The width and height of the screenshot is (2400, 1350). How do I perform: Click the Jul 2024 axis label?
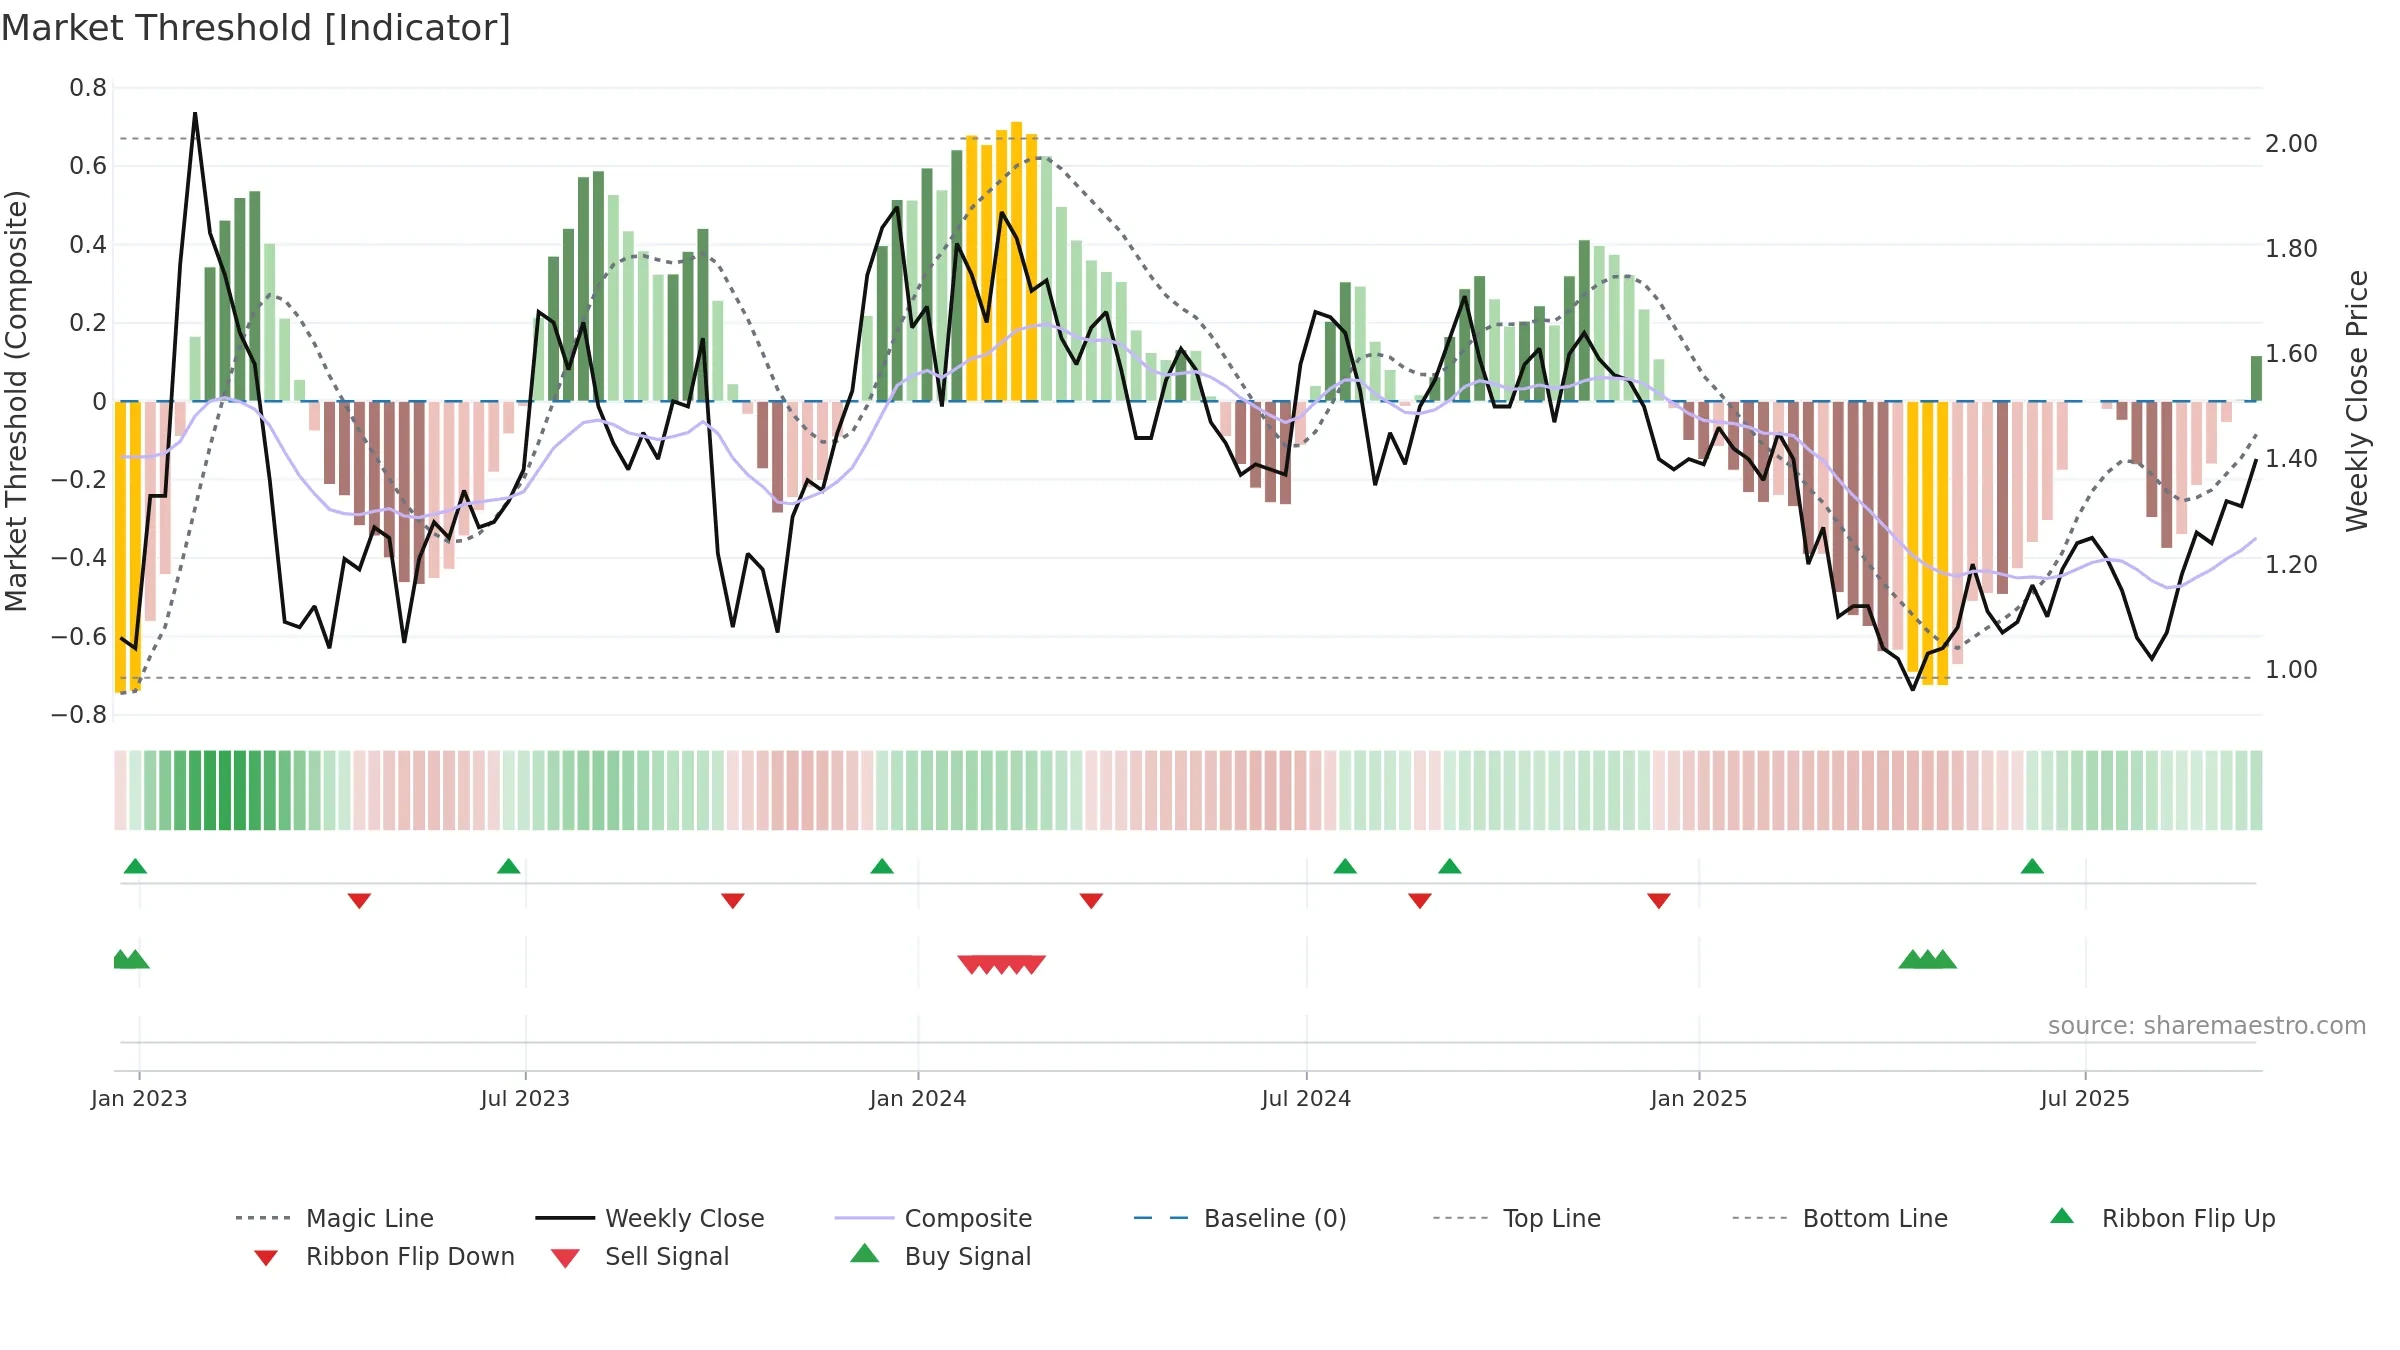(1306, 1098)
